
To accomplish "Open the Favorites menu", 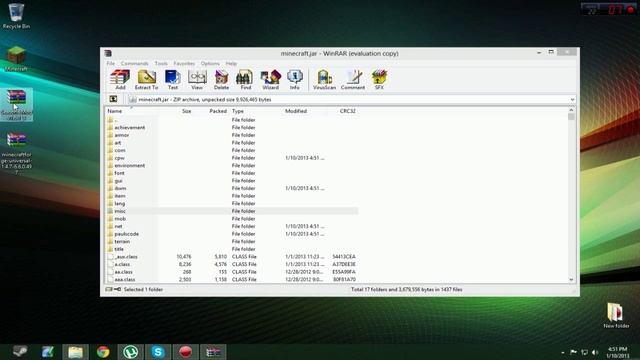I will click(184, 64).
